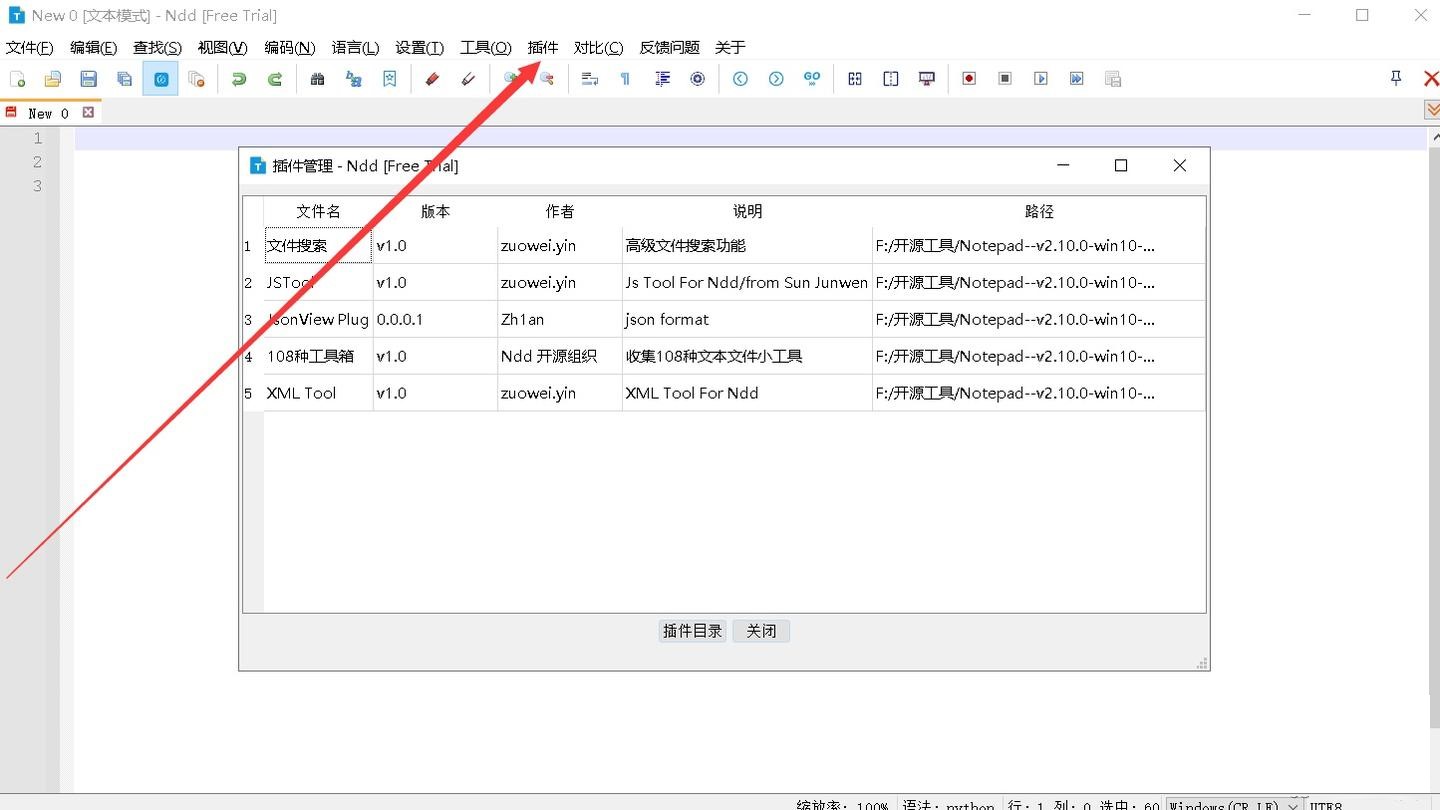Open the 插件 menu
The image size is (1440, 810).
pos(543,47)
